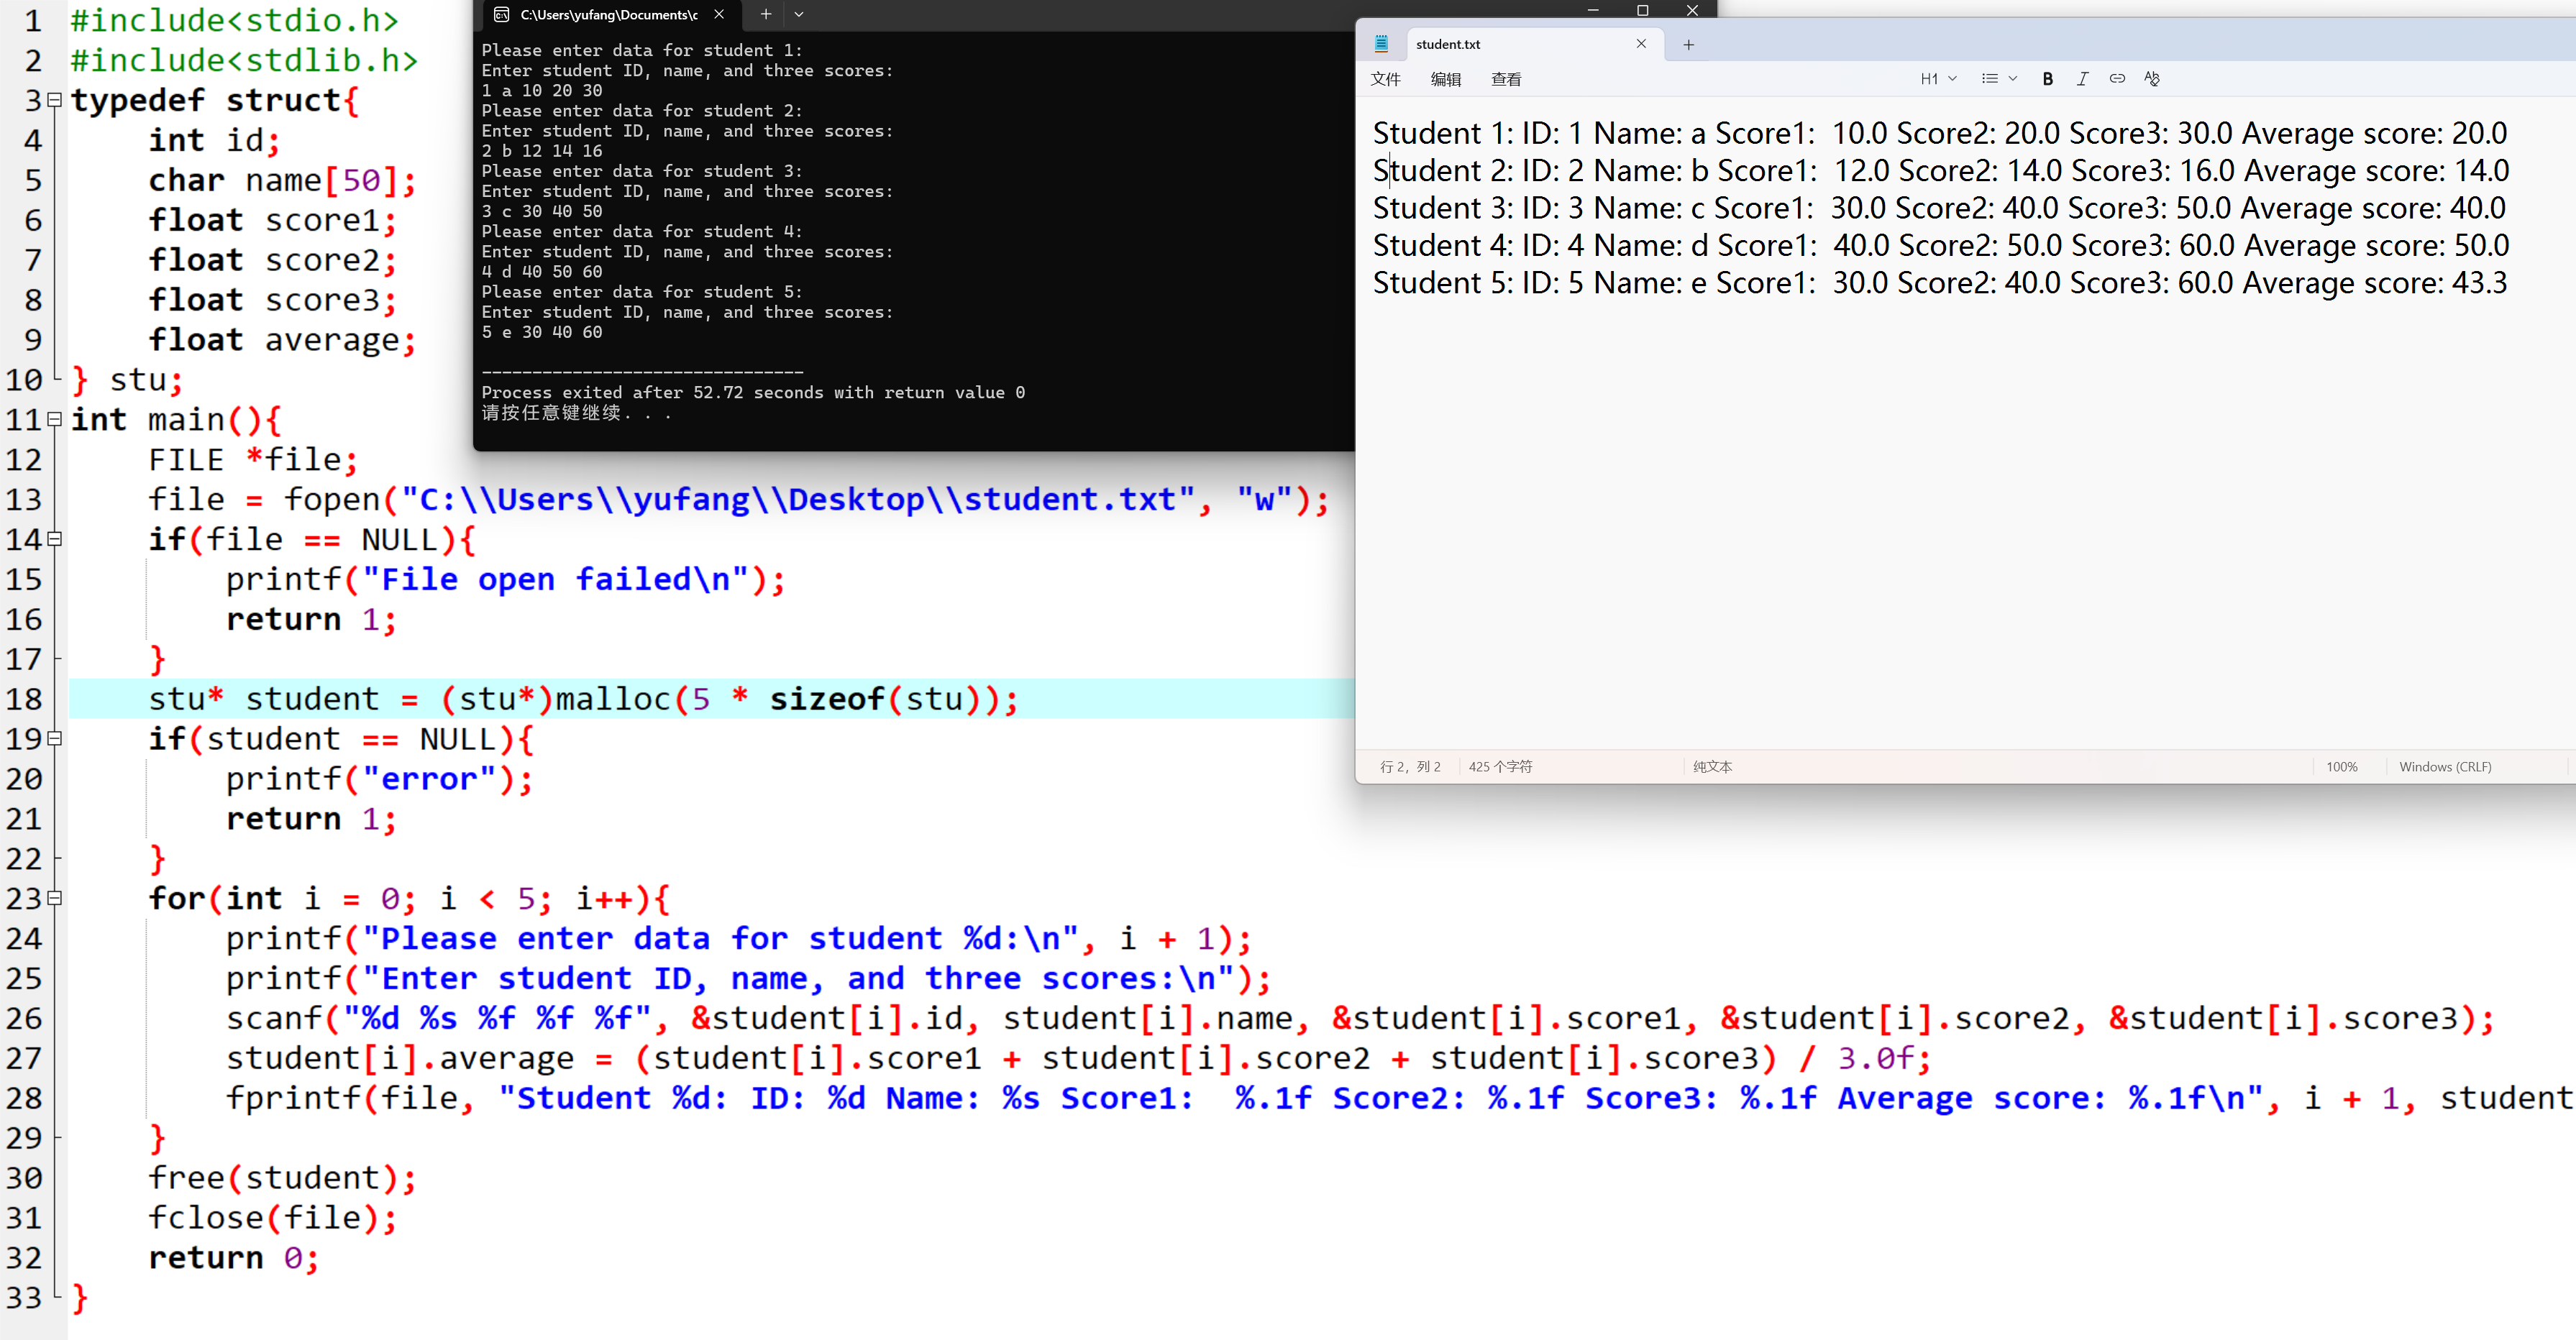Toggle bold formatting in Notepad

(x=2047, y=79)
